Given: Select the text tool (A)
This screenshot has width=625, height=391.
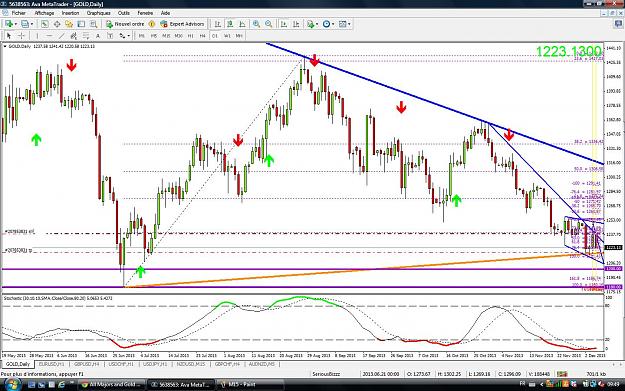Looking at the screenshot, I should point(98,36).
